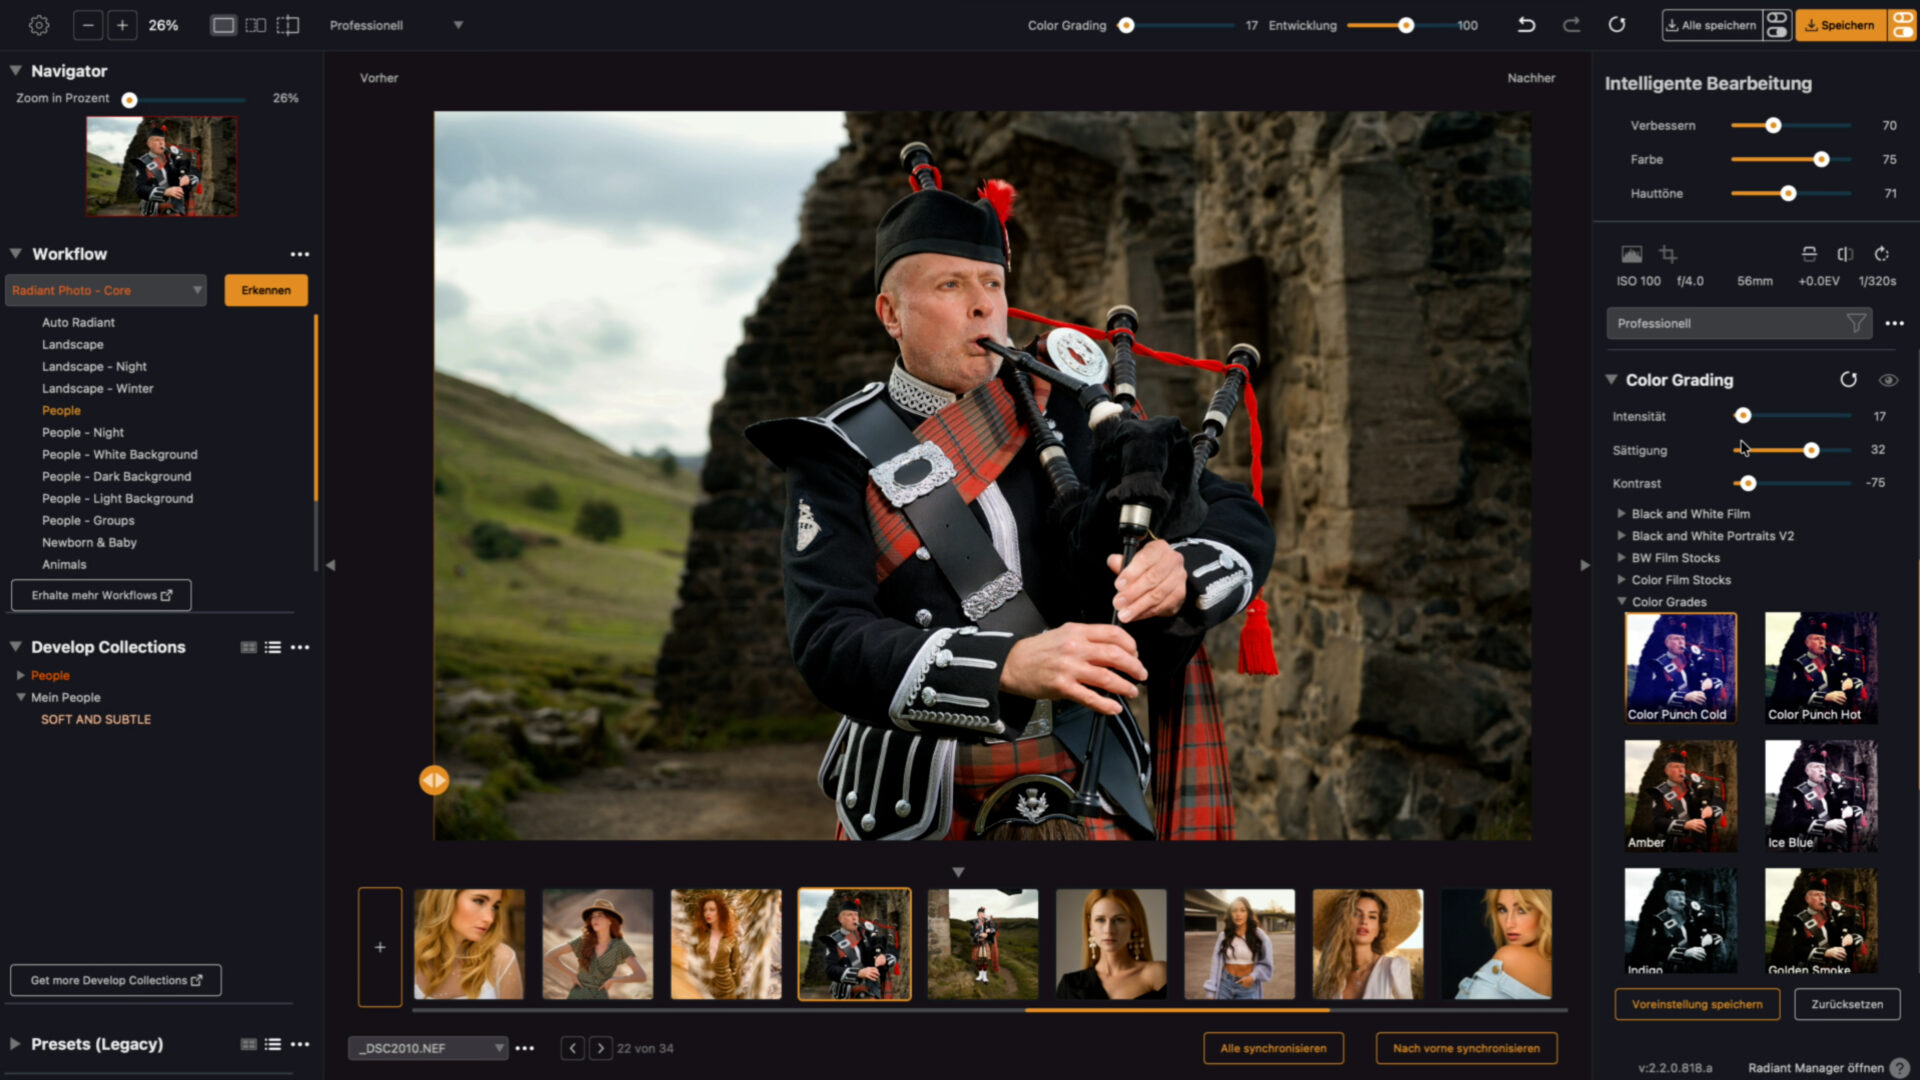Select the Auto Radiant workflow
The width and height of the screenshot is (1920, 1080).
78,322
